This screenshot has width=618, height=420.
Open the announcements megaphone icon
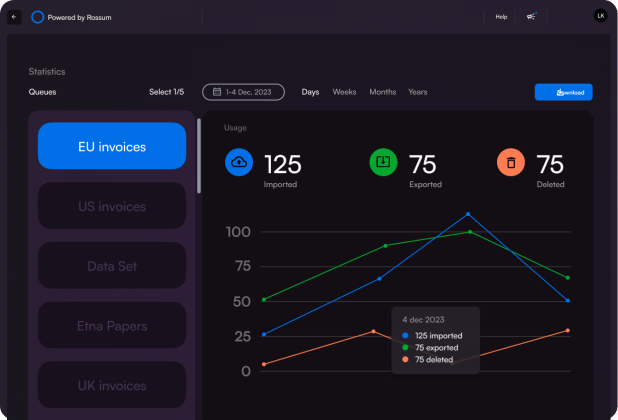[532, 17]
